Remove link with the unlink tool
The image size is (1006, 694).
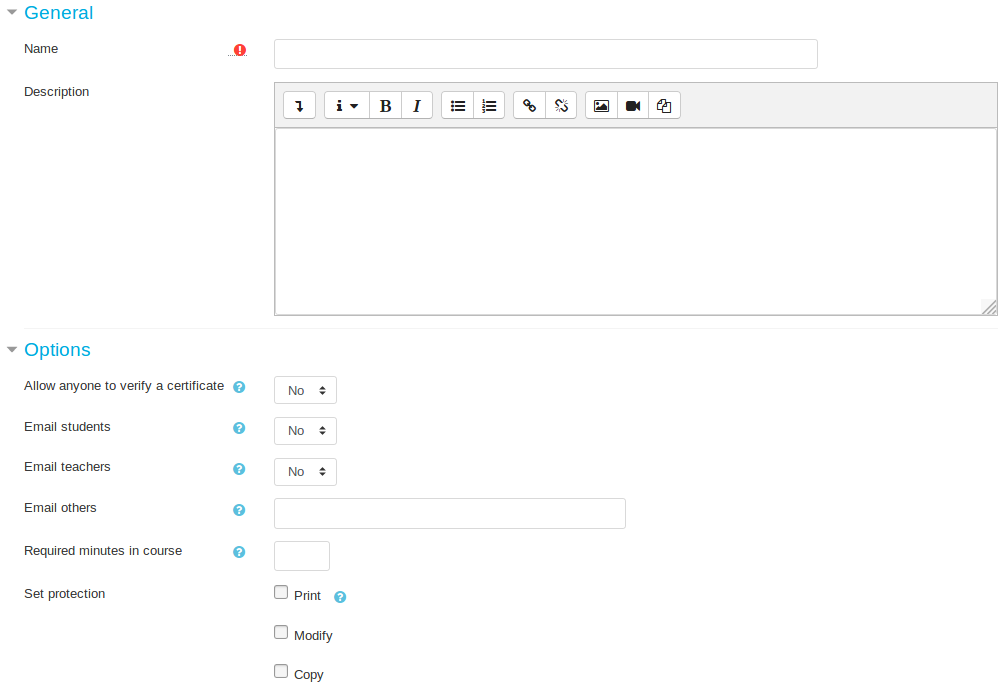point(561,105)
